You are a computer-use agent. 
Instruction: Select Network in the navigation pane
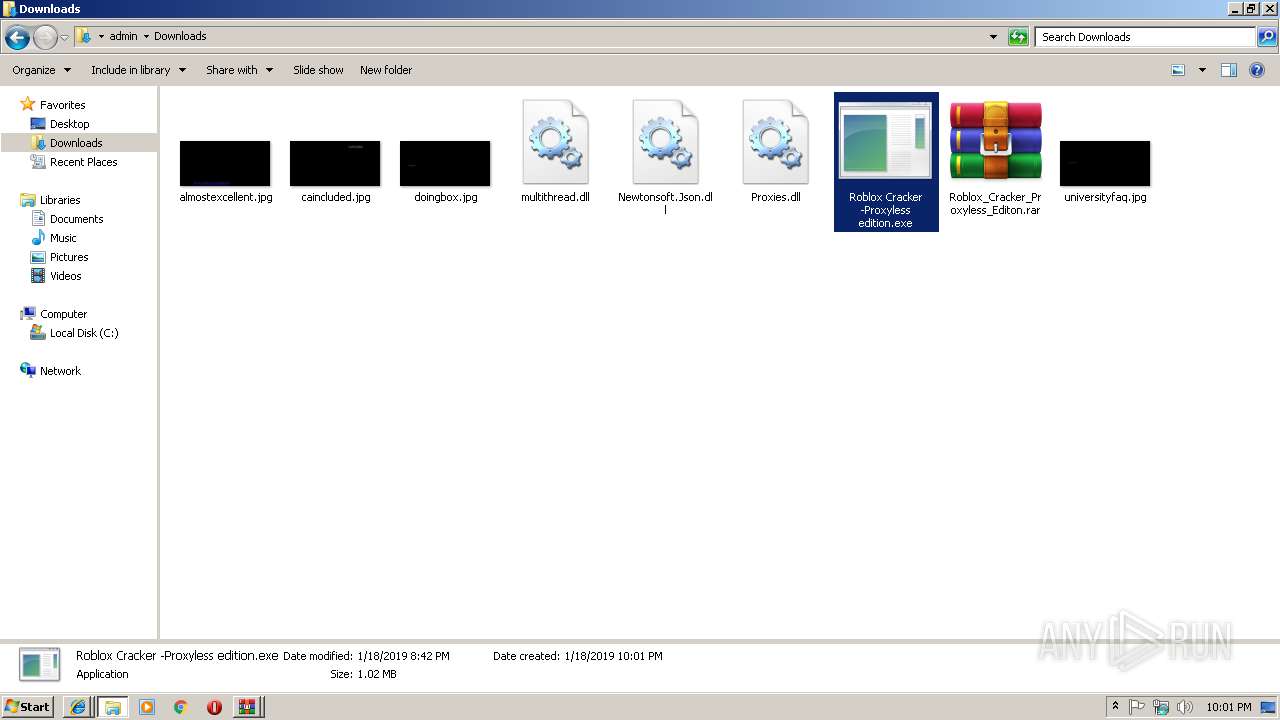point(60,371)
